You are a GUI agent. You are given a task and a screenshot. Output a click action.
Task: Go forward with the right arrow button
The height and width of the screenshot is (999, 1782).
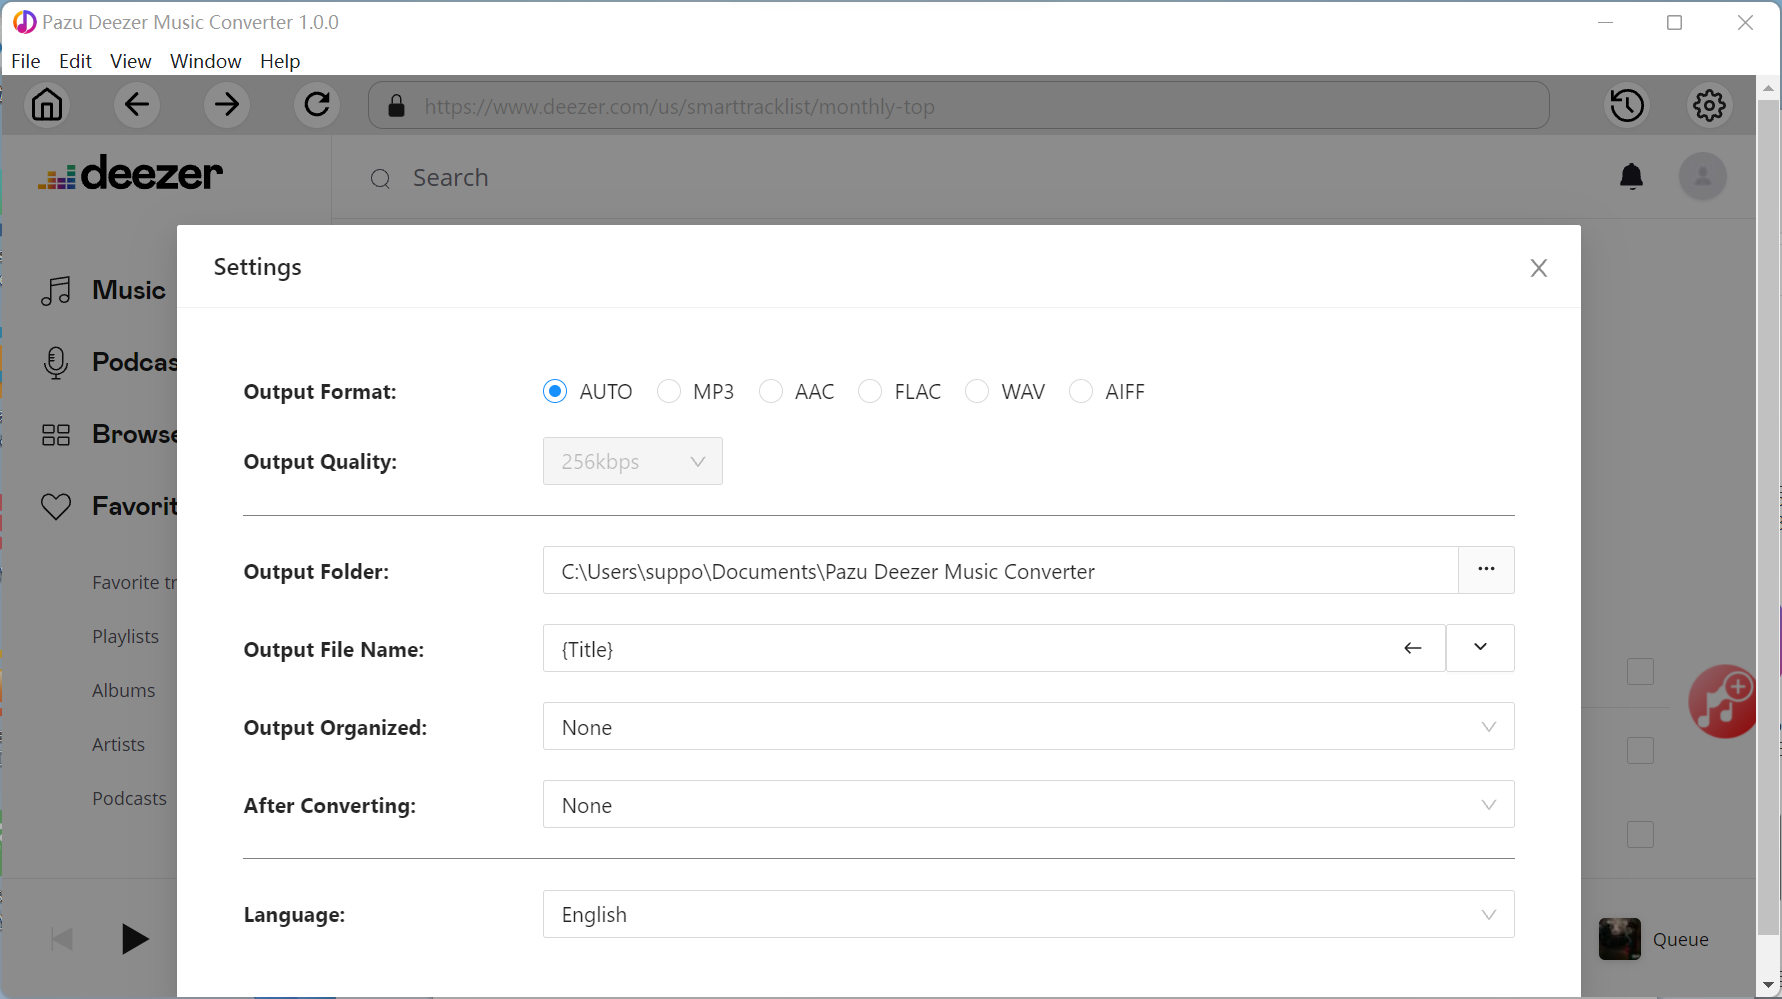227,105
